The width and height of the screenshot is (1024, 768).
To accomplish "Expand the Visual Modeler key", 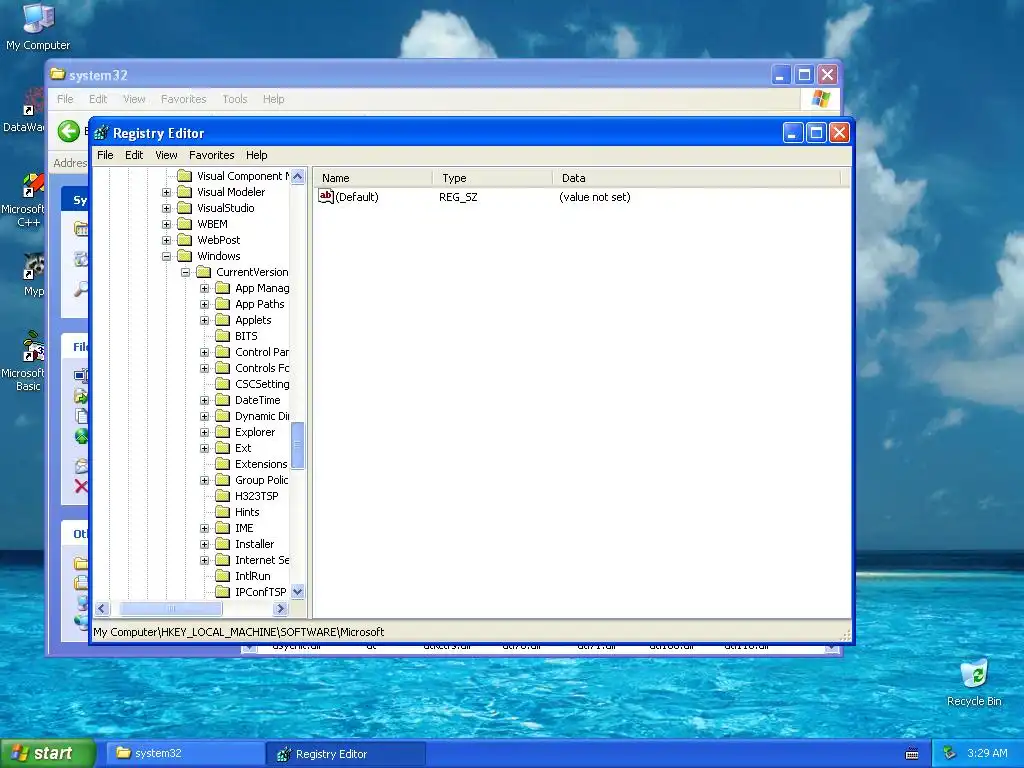I will click(x=167, y=193).
